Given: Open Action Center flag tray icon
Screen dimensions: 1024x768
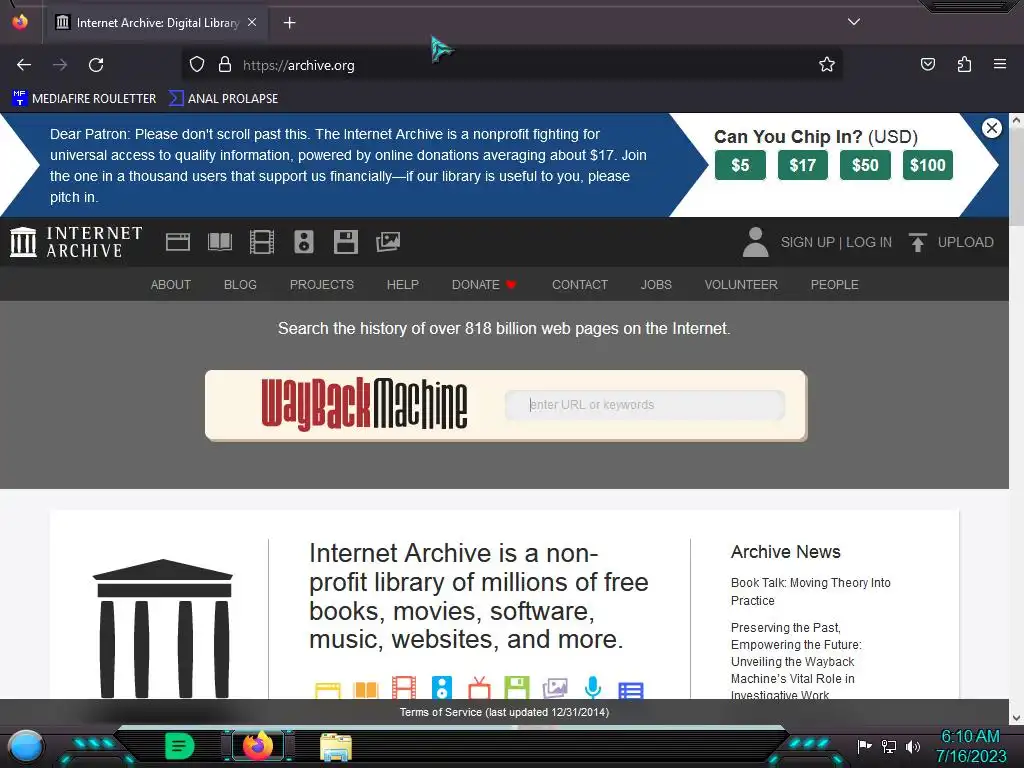Looking at the screenshot, I should click(x=864, y=746).
